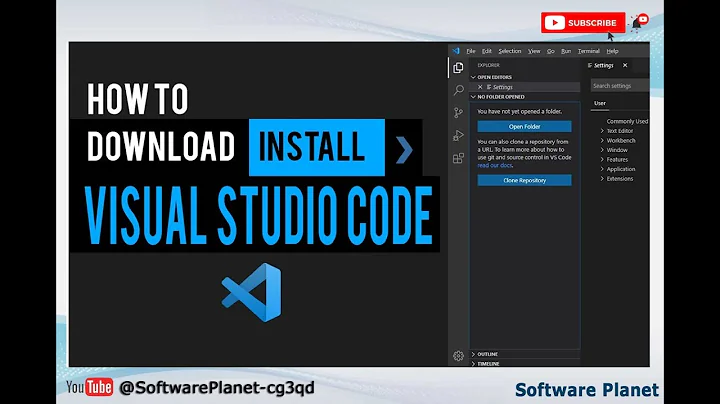Open the Explorer view in the activity bar
The height and width of the screenshot is (404, 720).
click(x=458, y=68)
